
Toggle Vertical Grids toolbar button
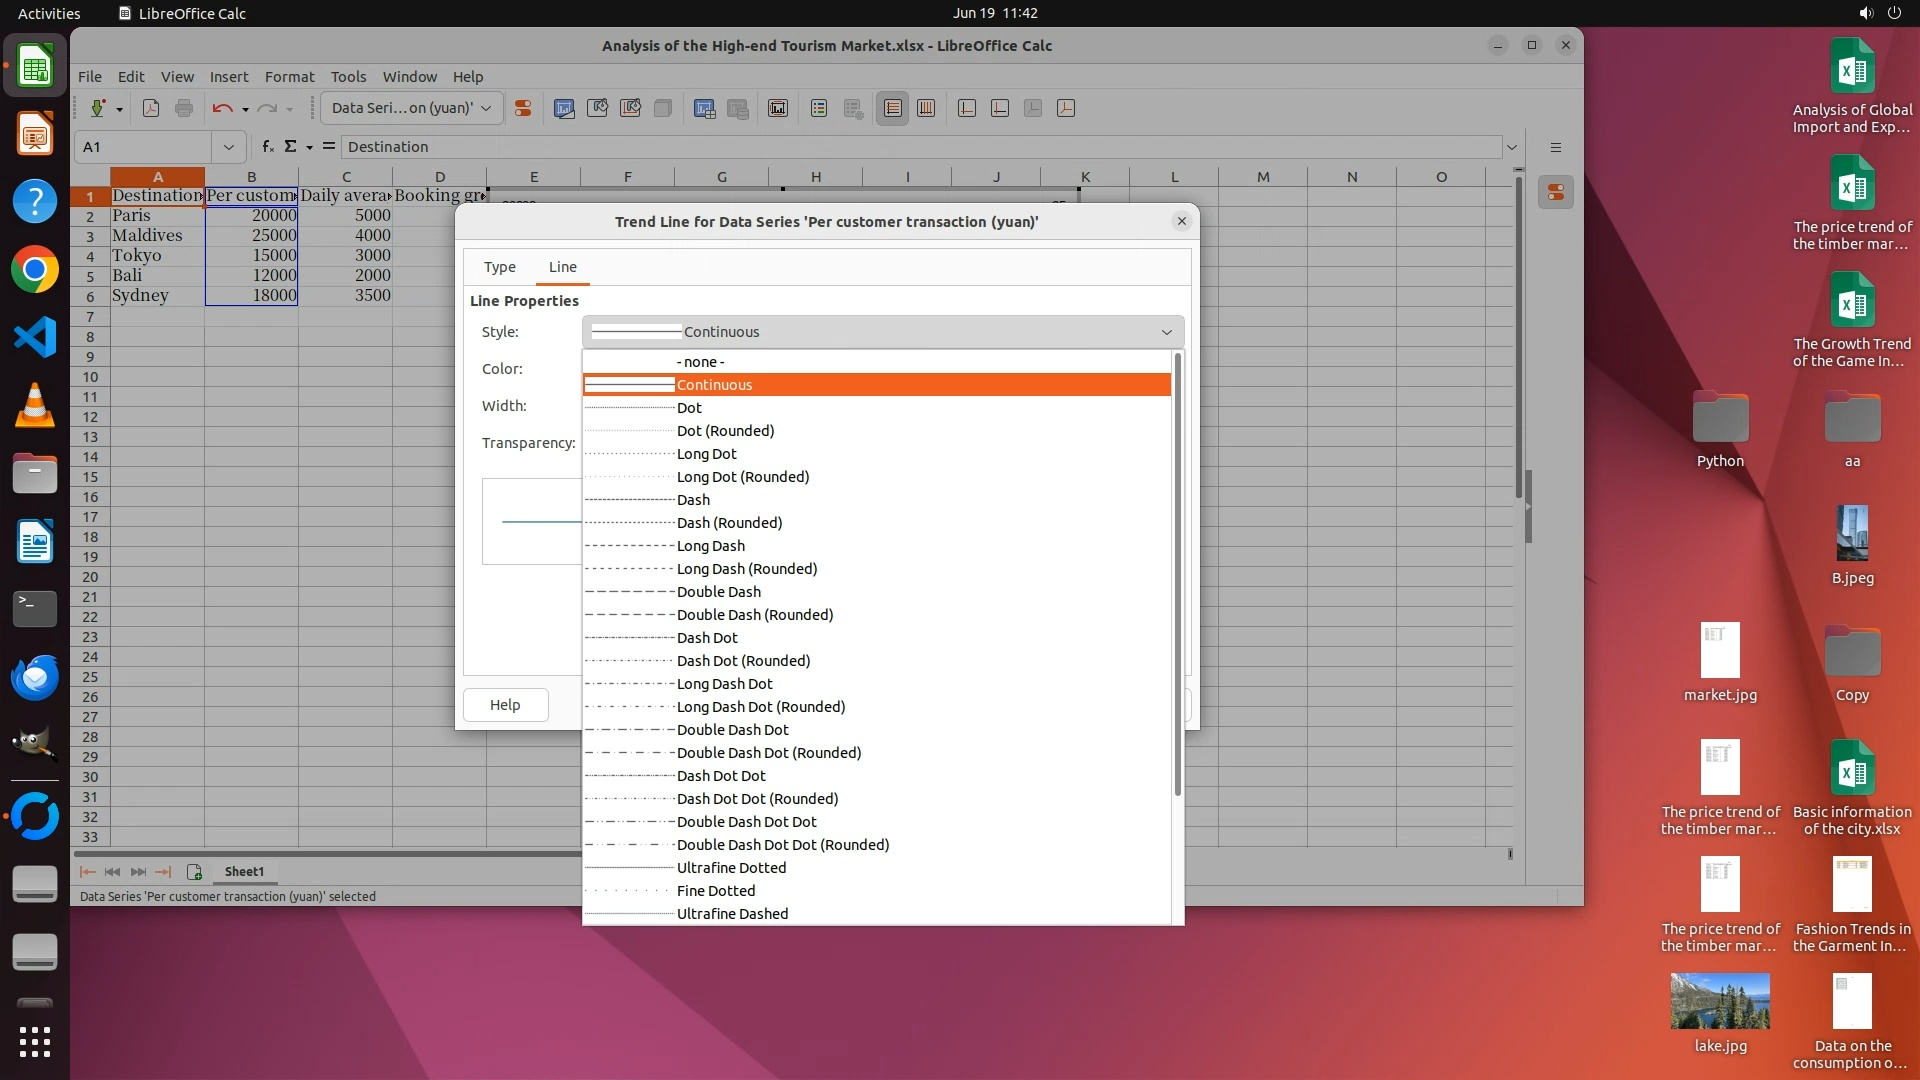pos(926,108)
